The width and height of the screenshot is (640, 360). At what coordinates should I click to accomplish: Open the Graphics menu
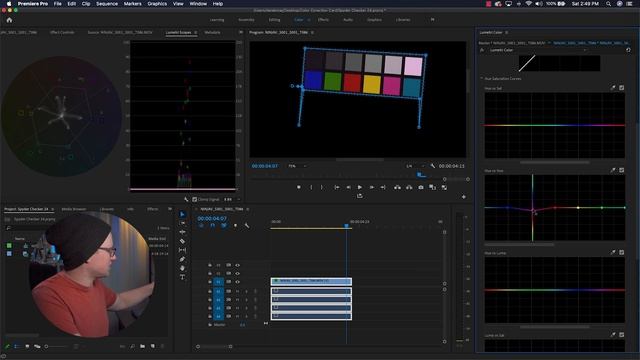(157, 4)
